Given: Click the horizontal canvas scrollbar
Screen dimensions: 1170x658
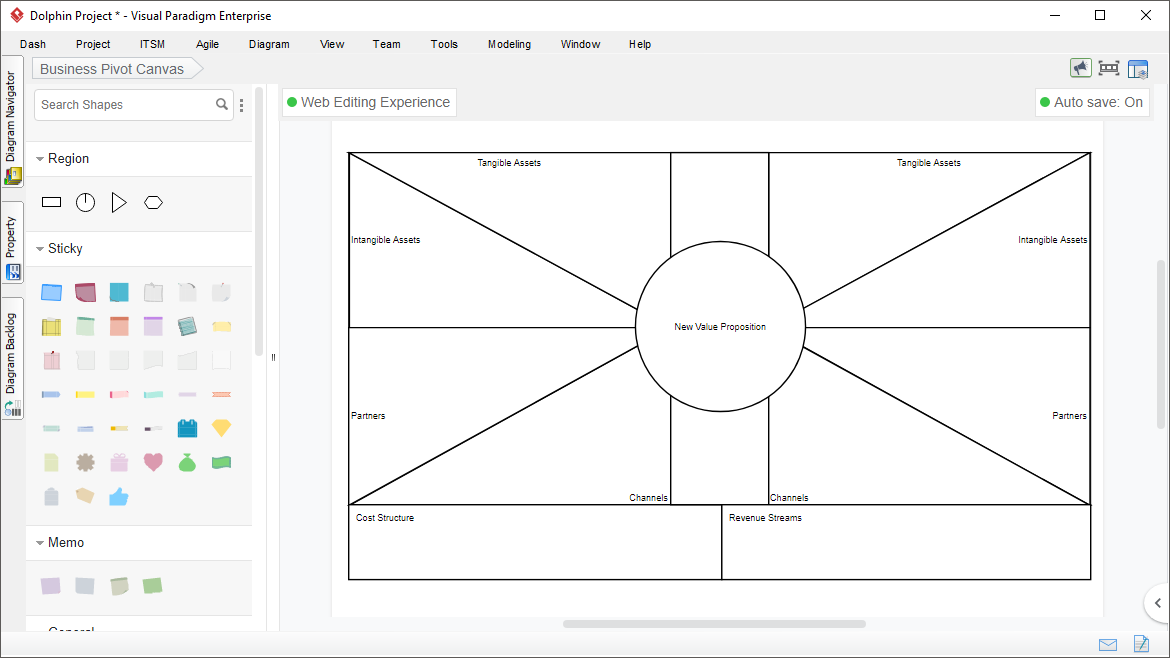Looking at the screenshot, I should pos(714,624).
